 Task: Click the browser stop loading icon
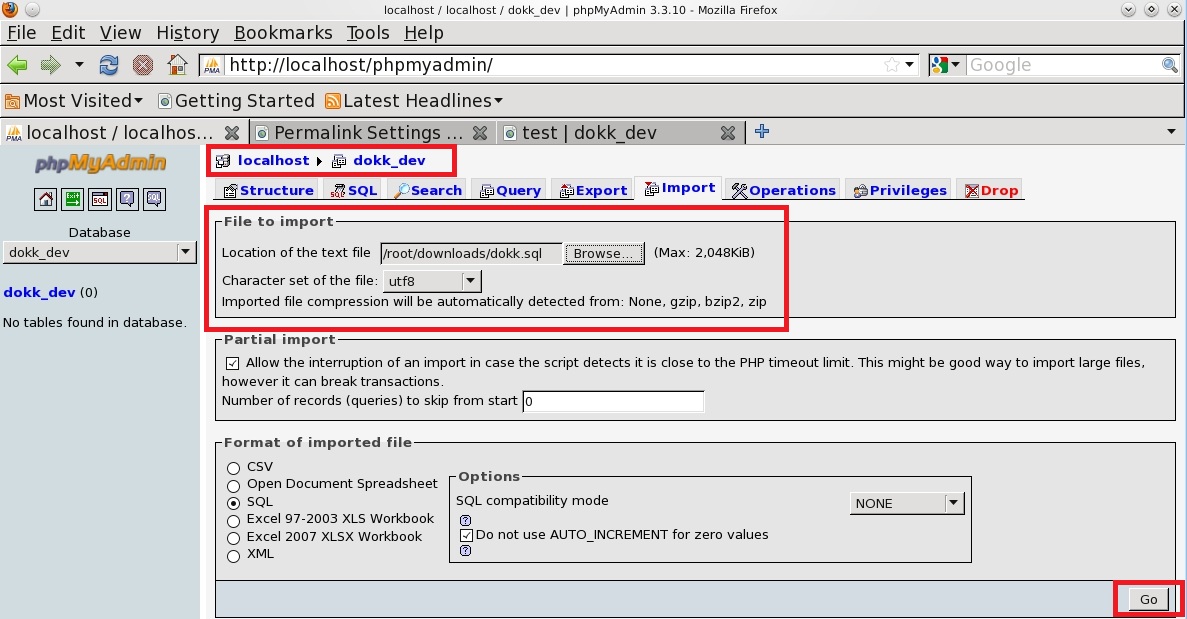[x=143, y=65]
